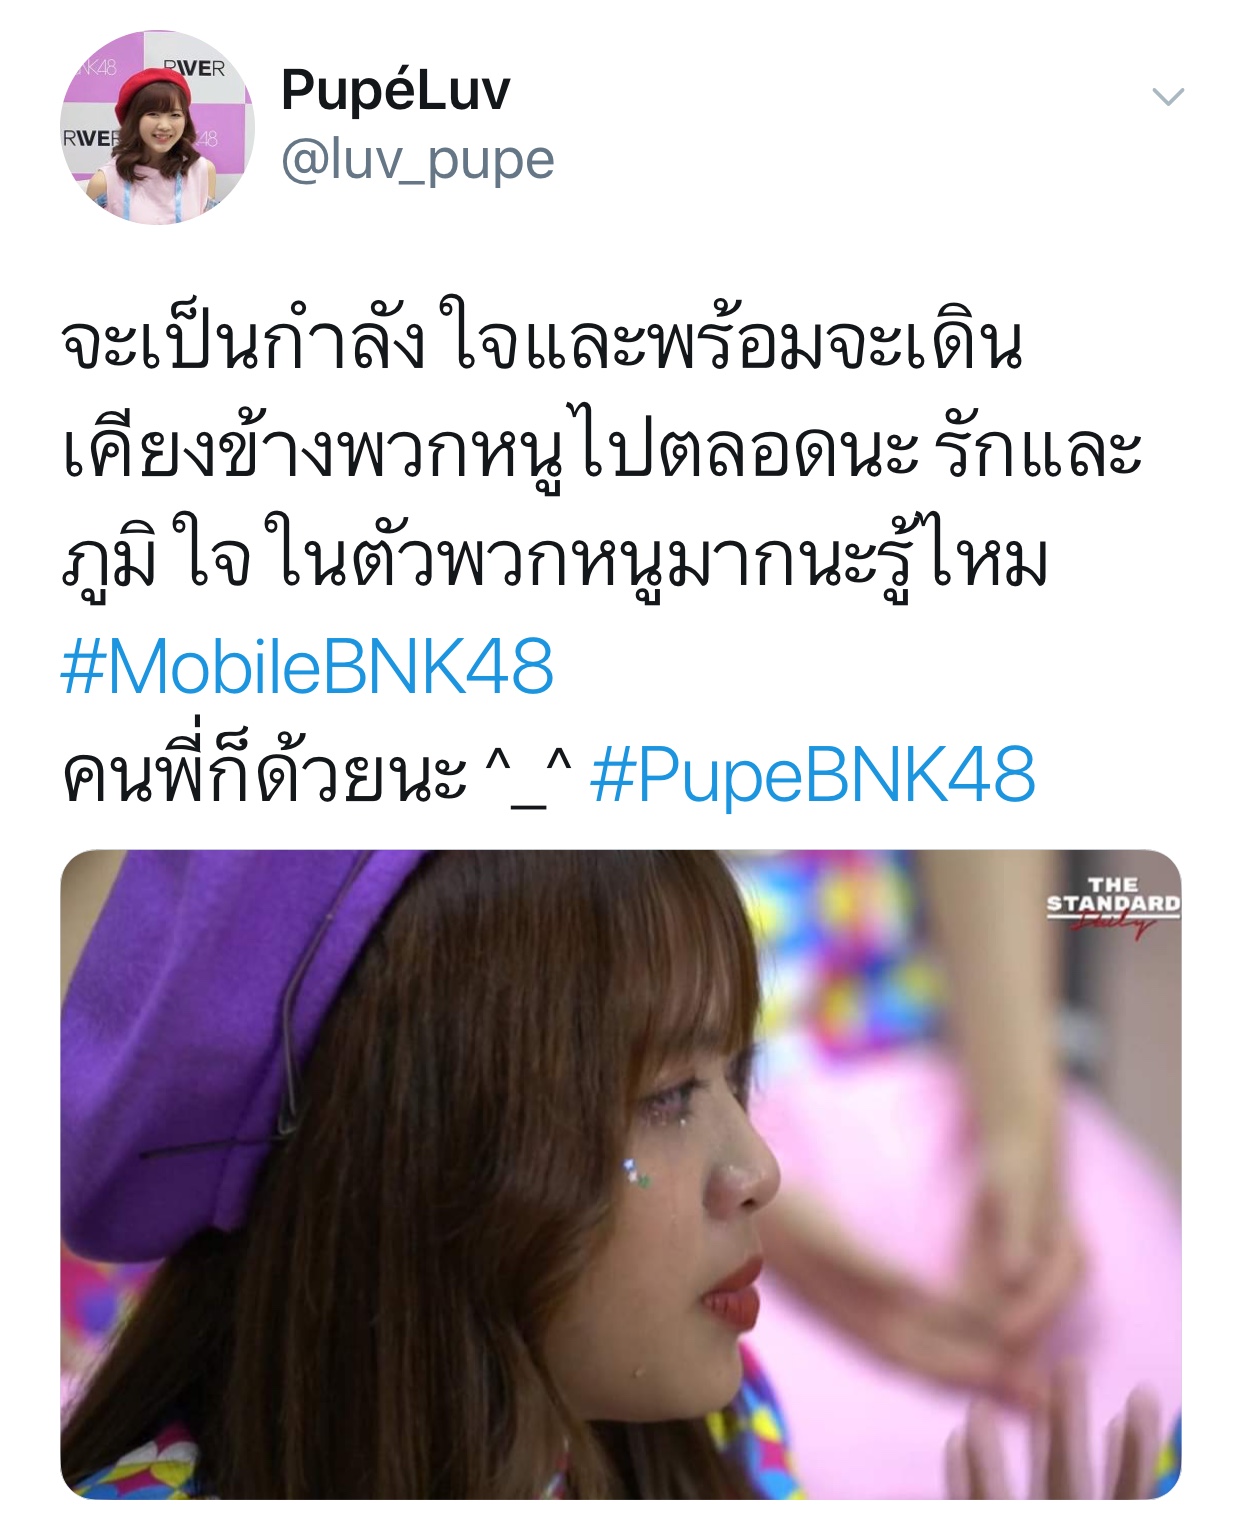Screen dimensions: 1242x1513
Task: Click The Standard Daily watermark logo
Action: (1113, 905)
